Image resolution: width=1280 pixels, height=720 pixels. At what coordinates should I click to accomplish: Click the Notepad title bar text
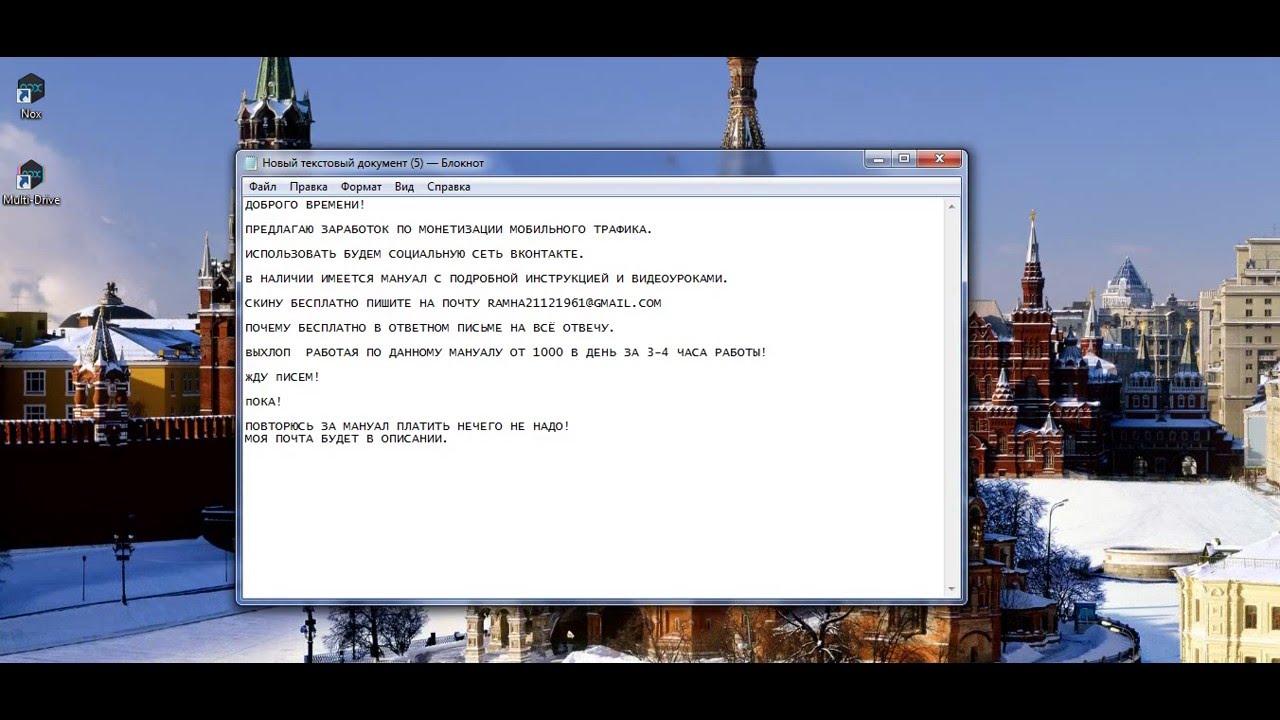tap(373, 162)
